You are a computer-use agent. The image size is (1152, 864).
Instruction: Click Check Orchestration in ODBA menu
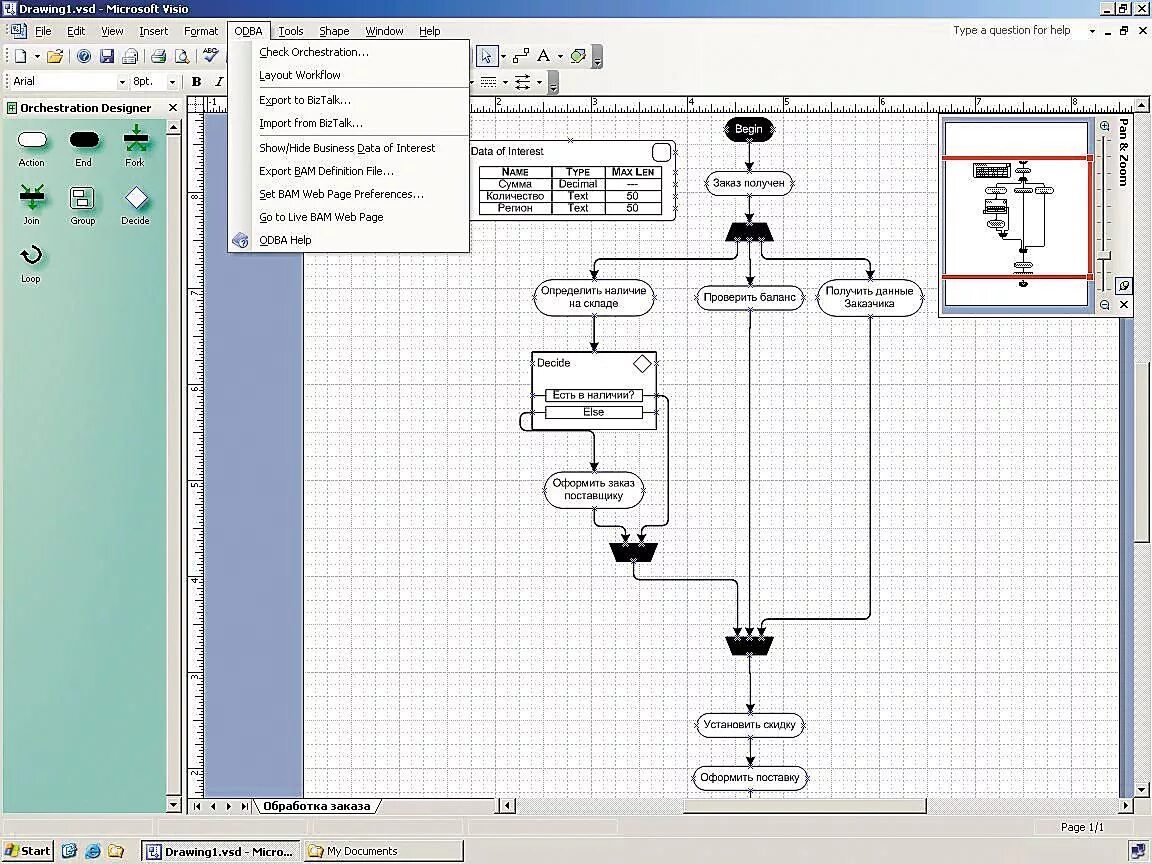(313, 51)
